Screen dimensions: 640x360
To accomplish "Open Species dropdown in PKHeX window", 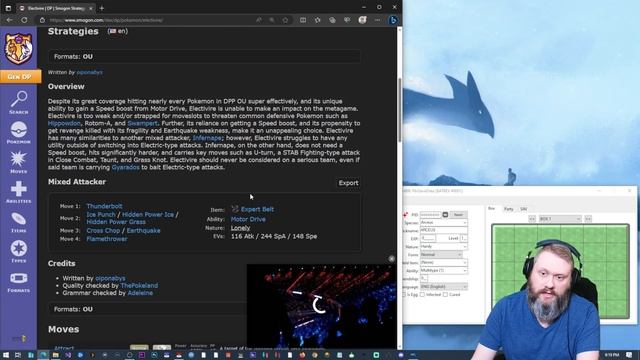I will (x=444, y=223).
